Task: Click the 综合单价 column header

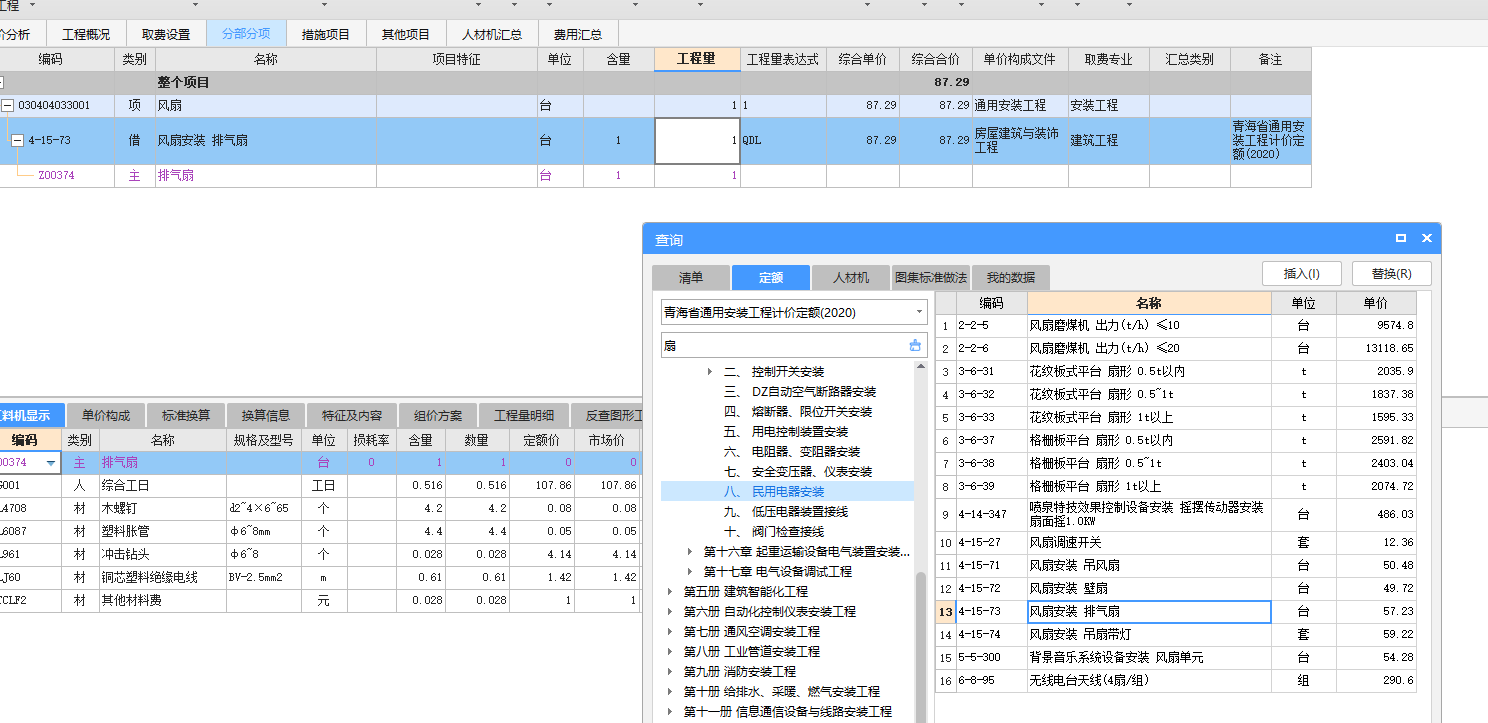Action: tap(862, 60)
